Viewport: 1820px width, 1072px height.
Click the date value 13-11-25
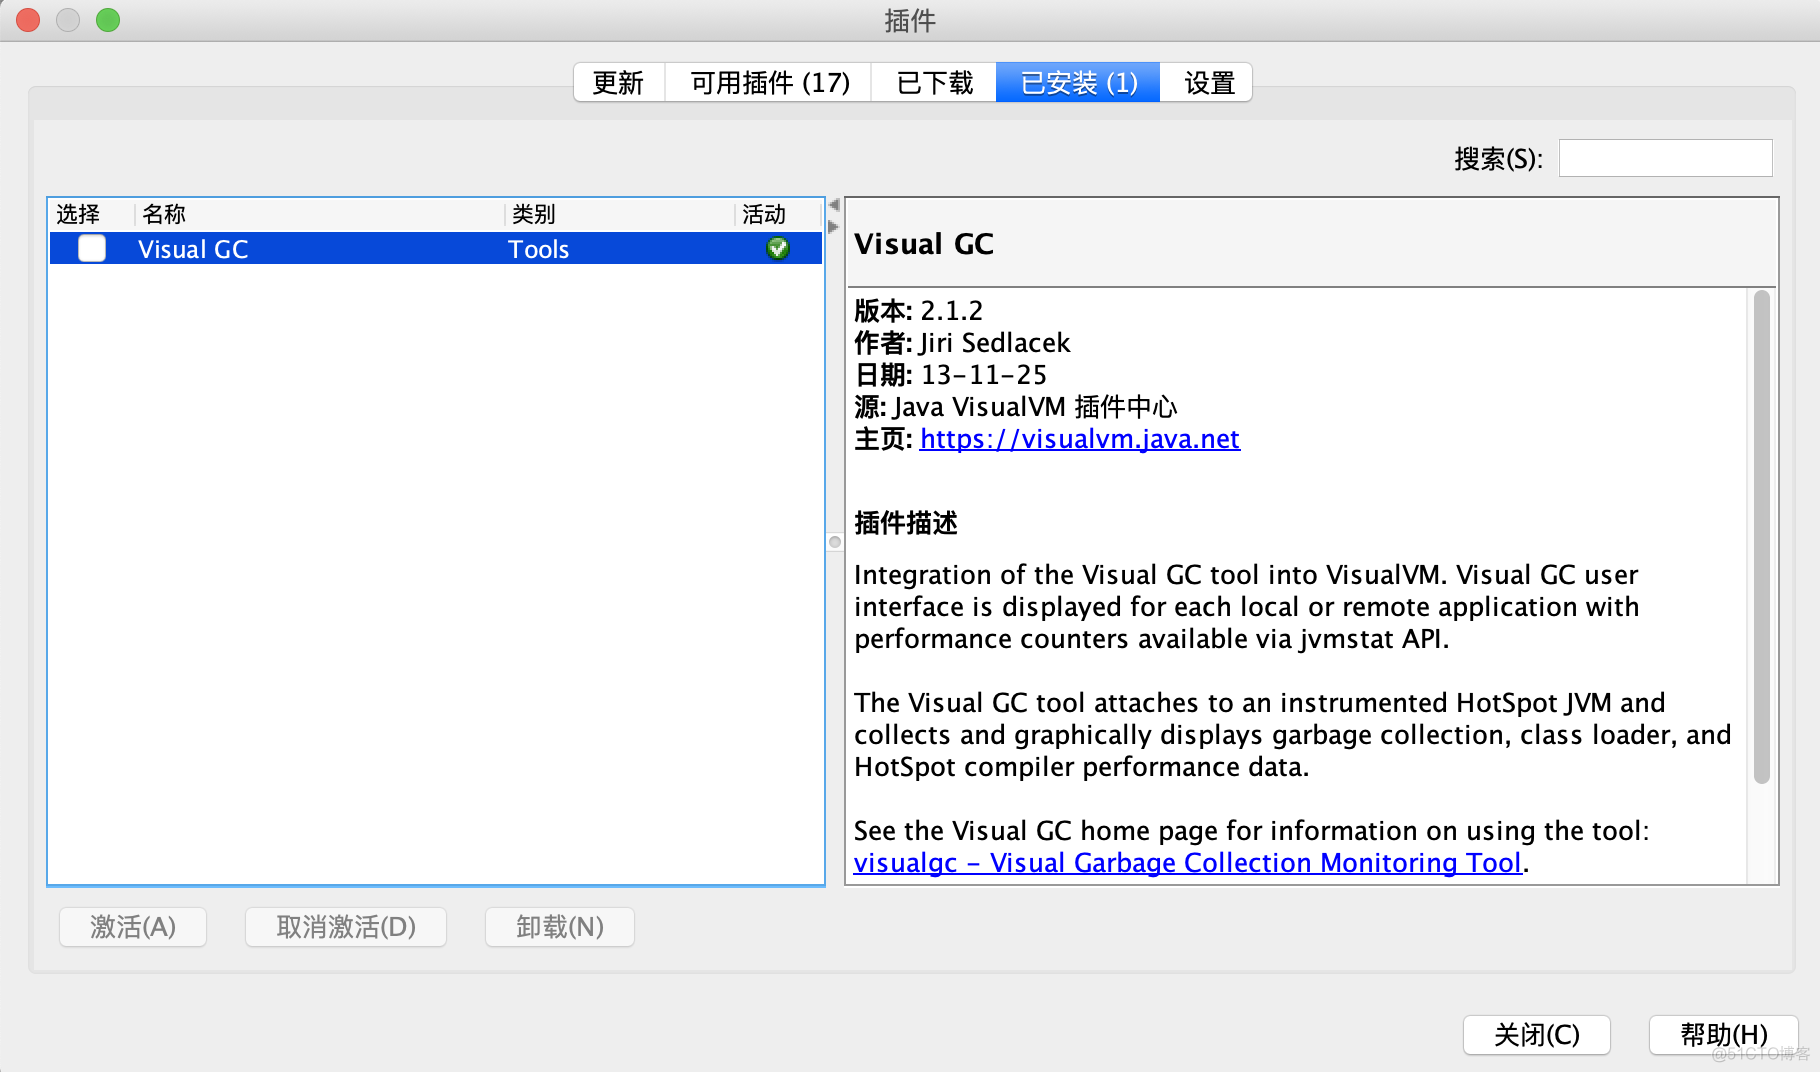984,375
